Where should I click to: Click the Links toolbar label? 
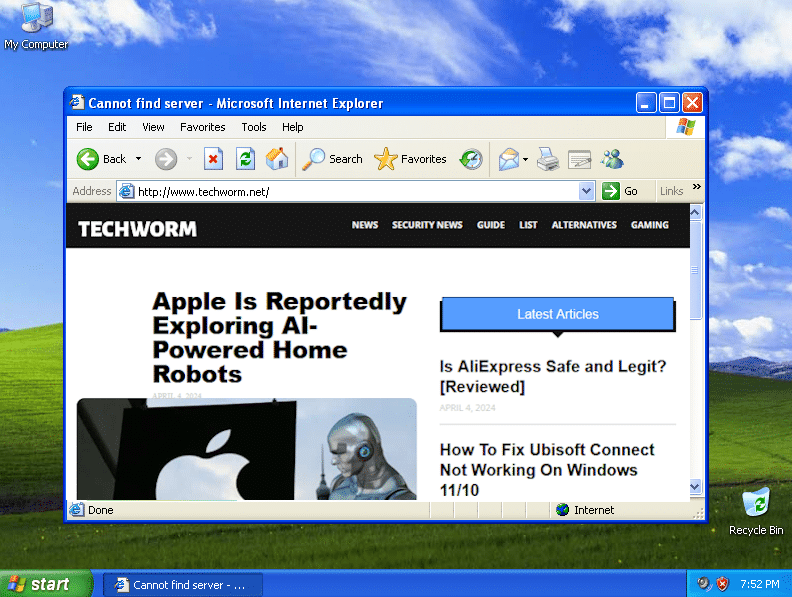(671, 191)
